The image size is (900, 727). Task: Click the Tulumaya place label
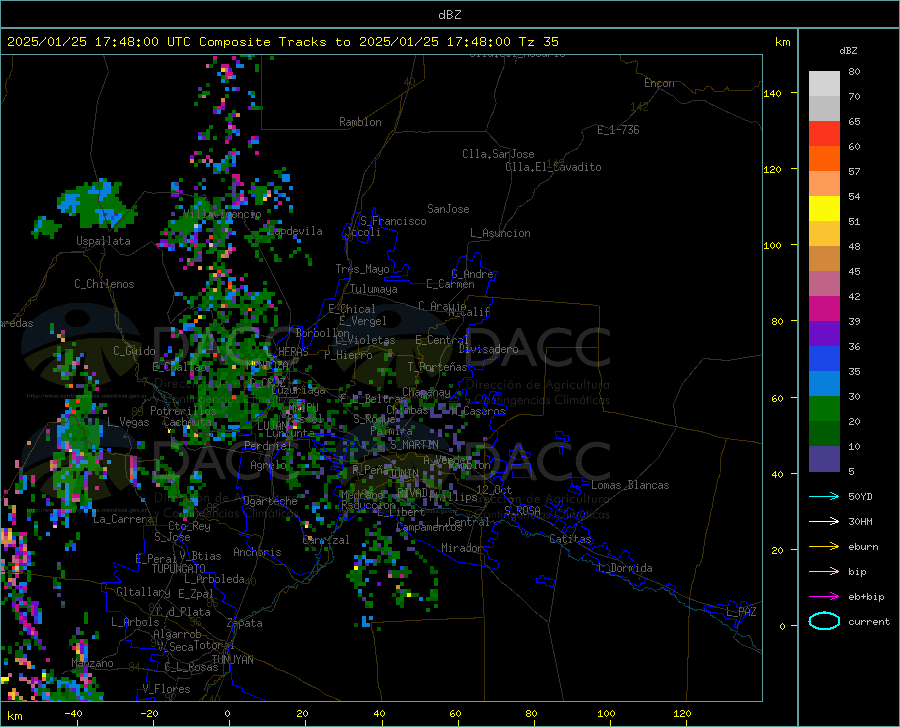tap(374, 289)
